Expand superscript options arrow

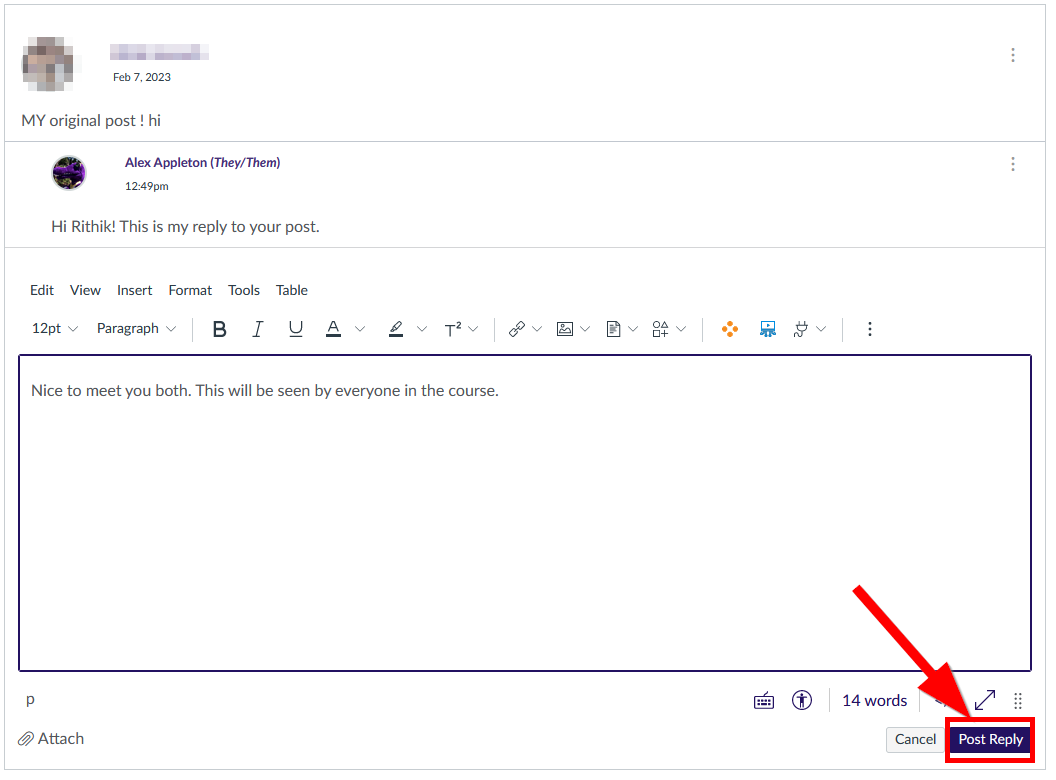pyautogui.click(x=473, y=329)
